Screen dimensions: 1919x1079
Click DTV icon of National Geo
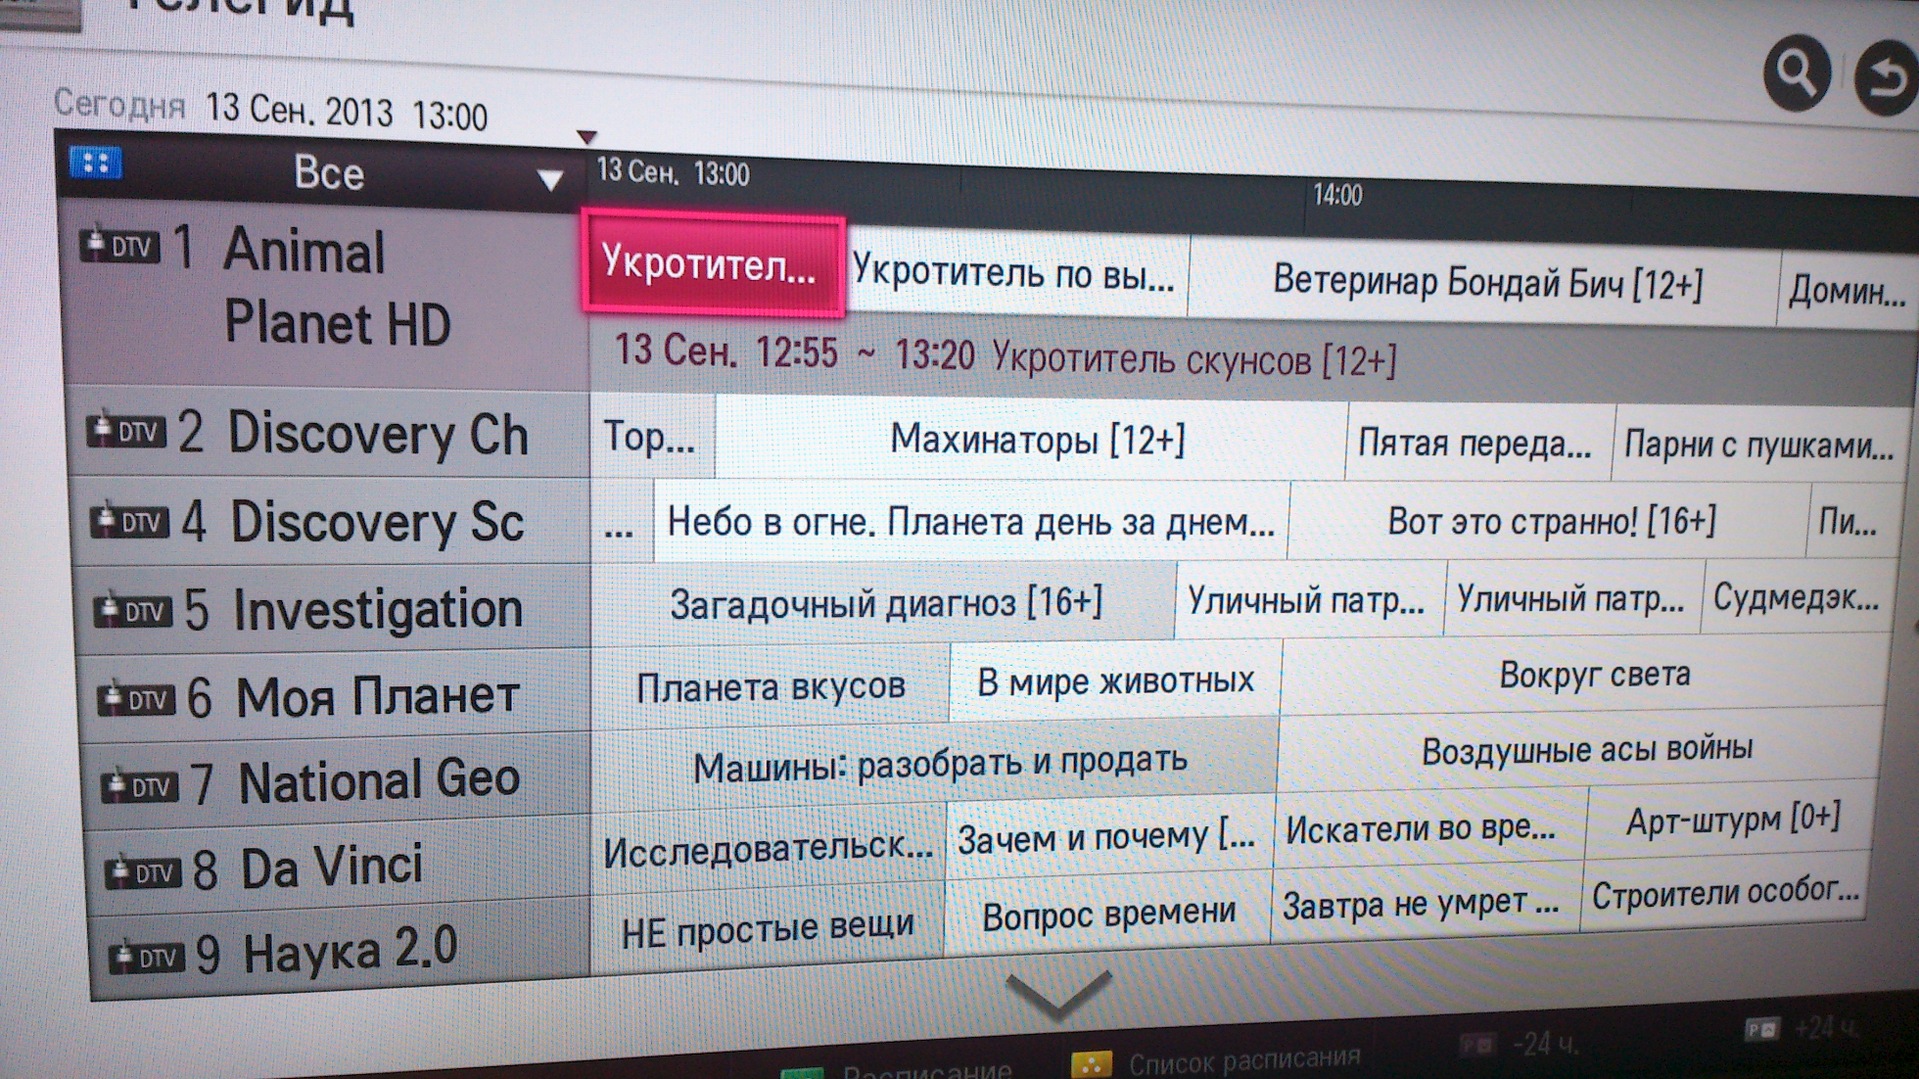(x=140, y=786)
